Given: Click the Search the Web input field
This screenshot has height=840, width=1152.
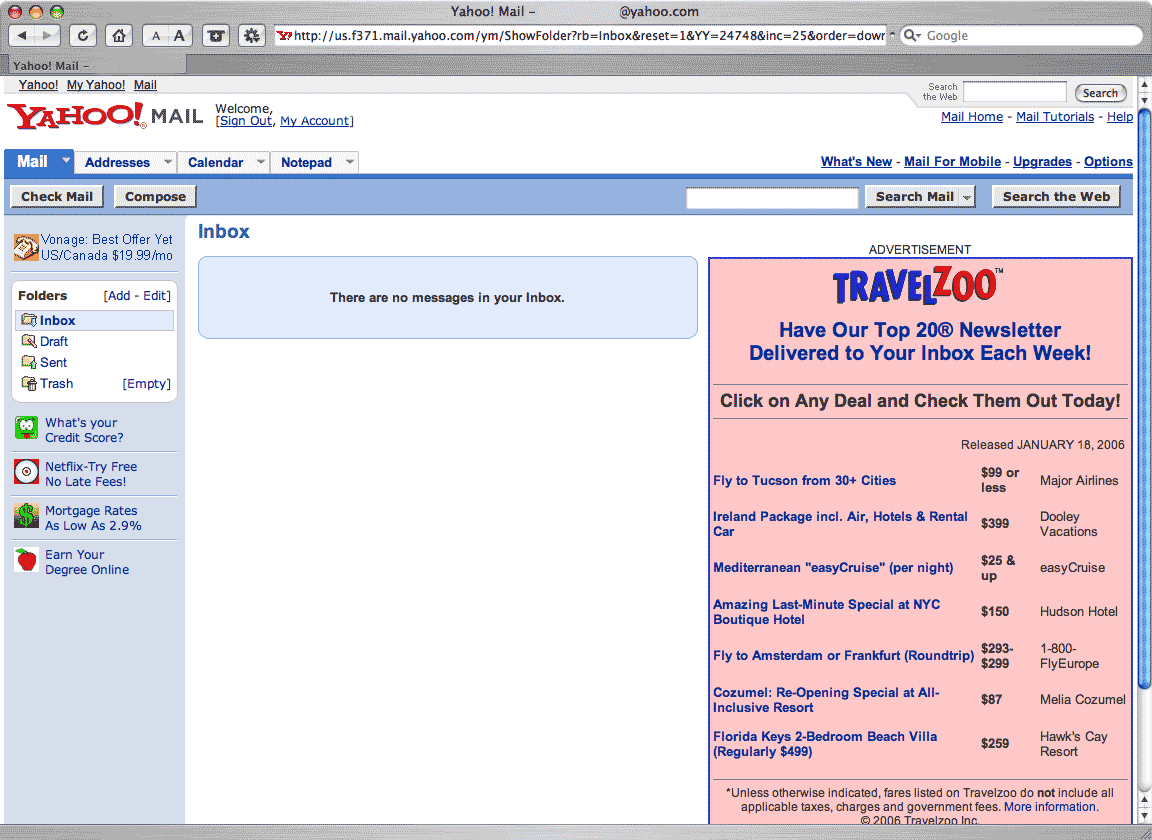Looking at the screenshot, I should (1015, 92).
